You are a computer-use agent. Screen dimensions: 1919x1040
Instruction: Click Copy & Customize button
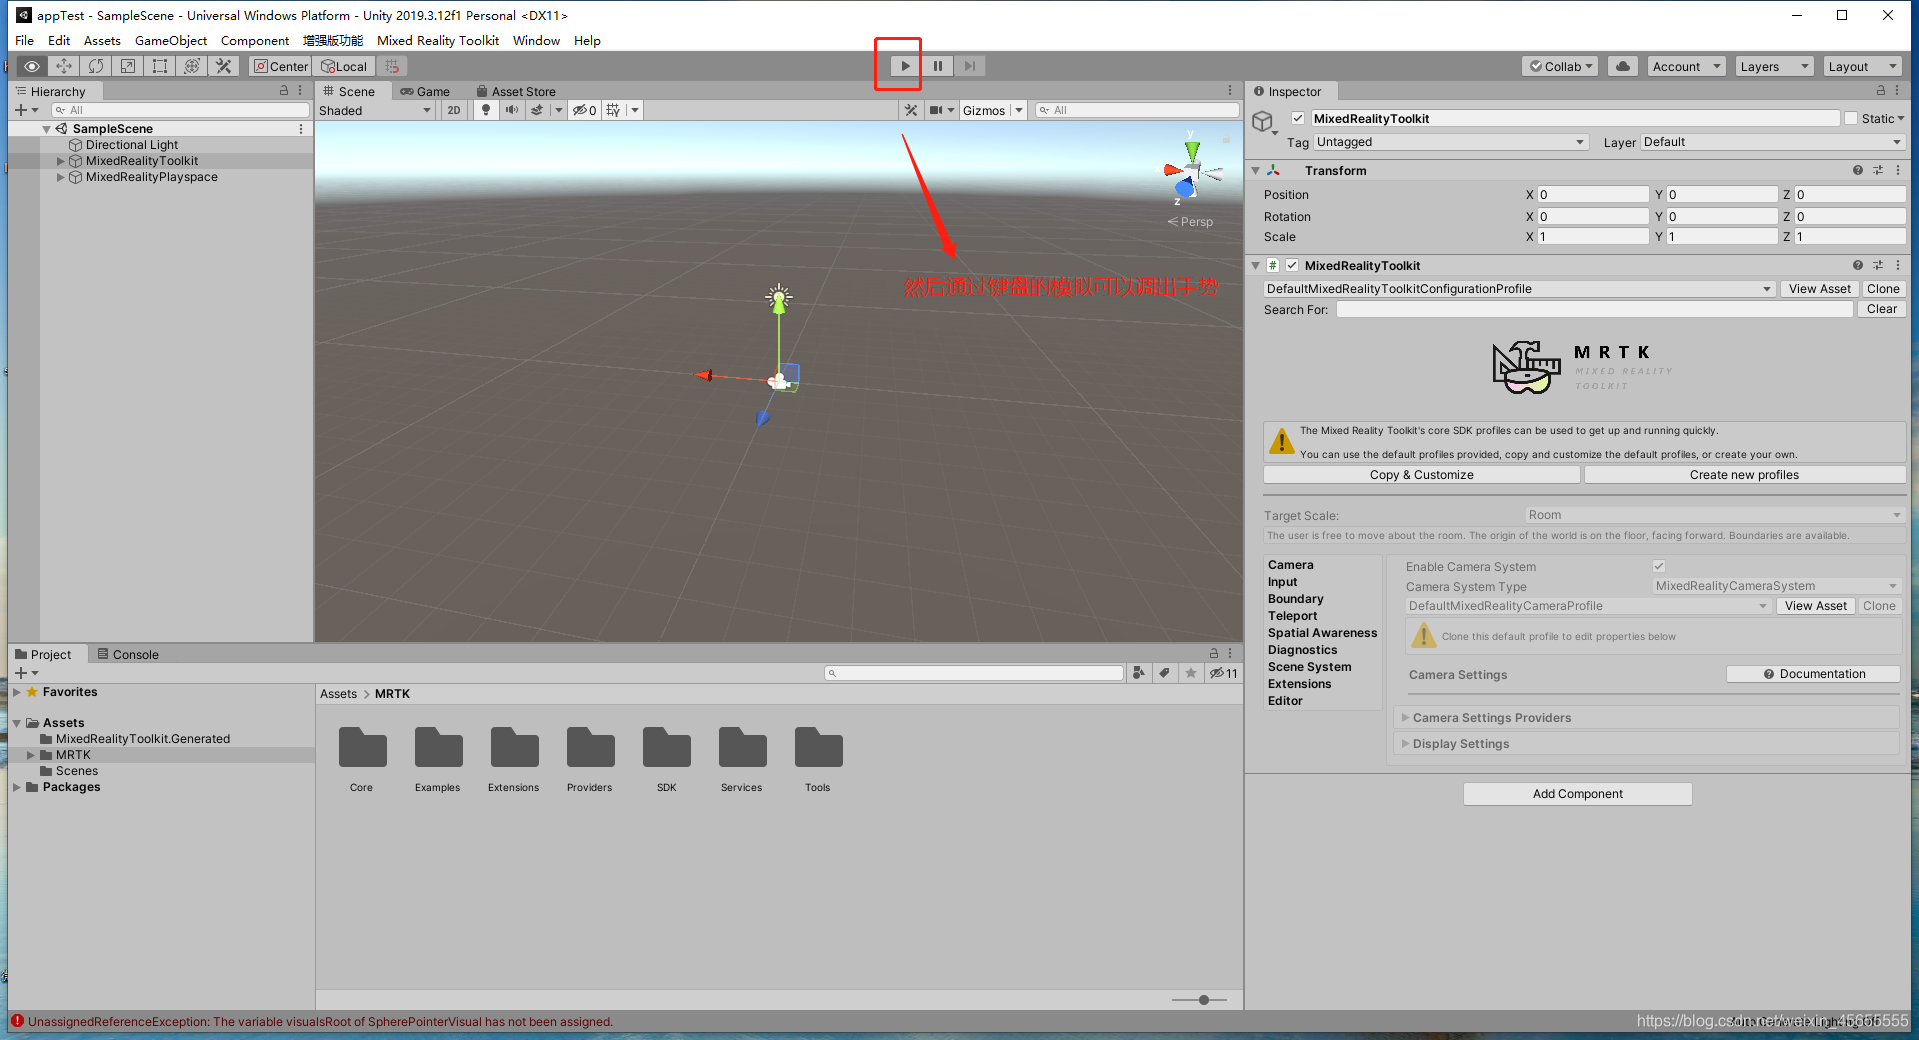point(1421,475)
